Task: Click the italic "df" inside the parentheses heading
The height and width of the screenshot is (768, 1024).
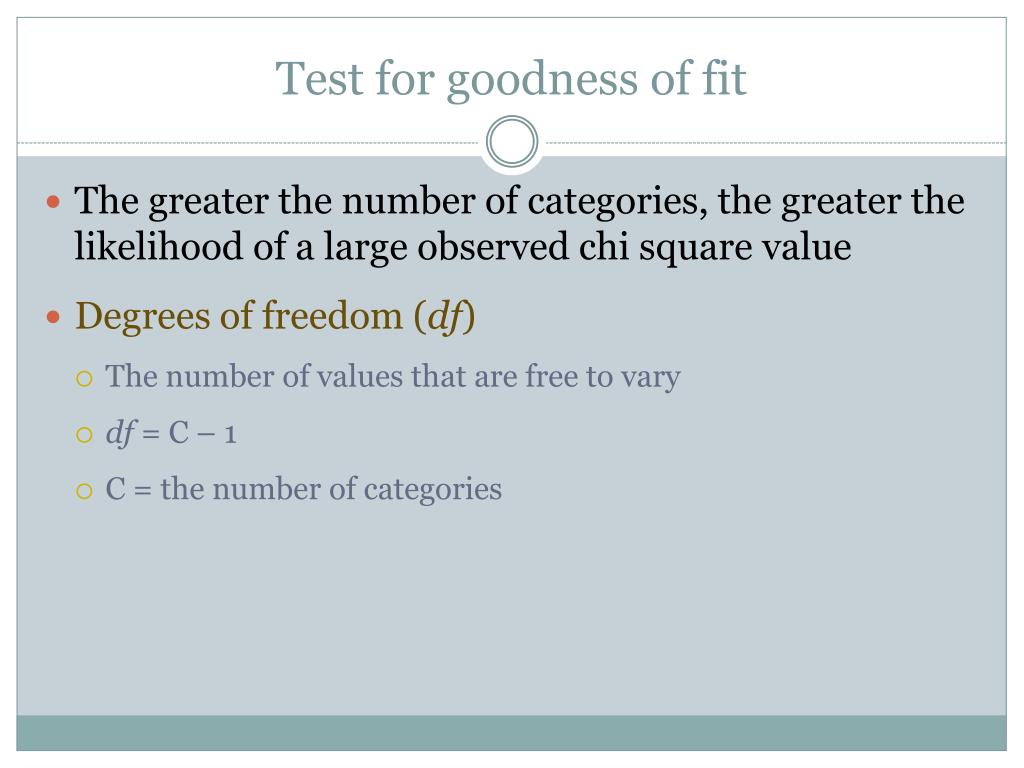Action: (x=444, y=317)
